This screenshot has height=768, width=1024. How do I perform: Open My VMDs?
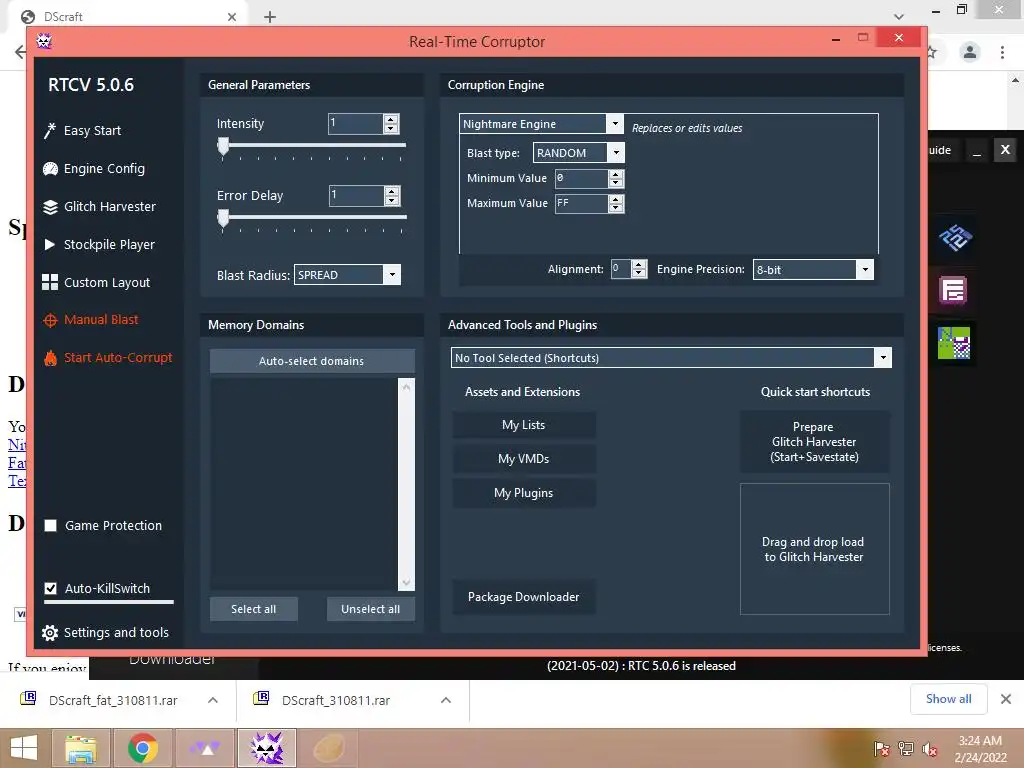(x=524, y=458)
